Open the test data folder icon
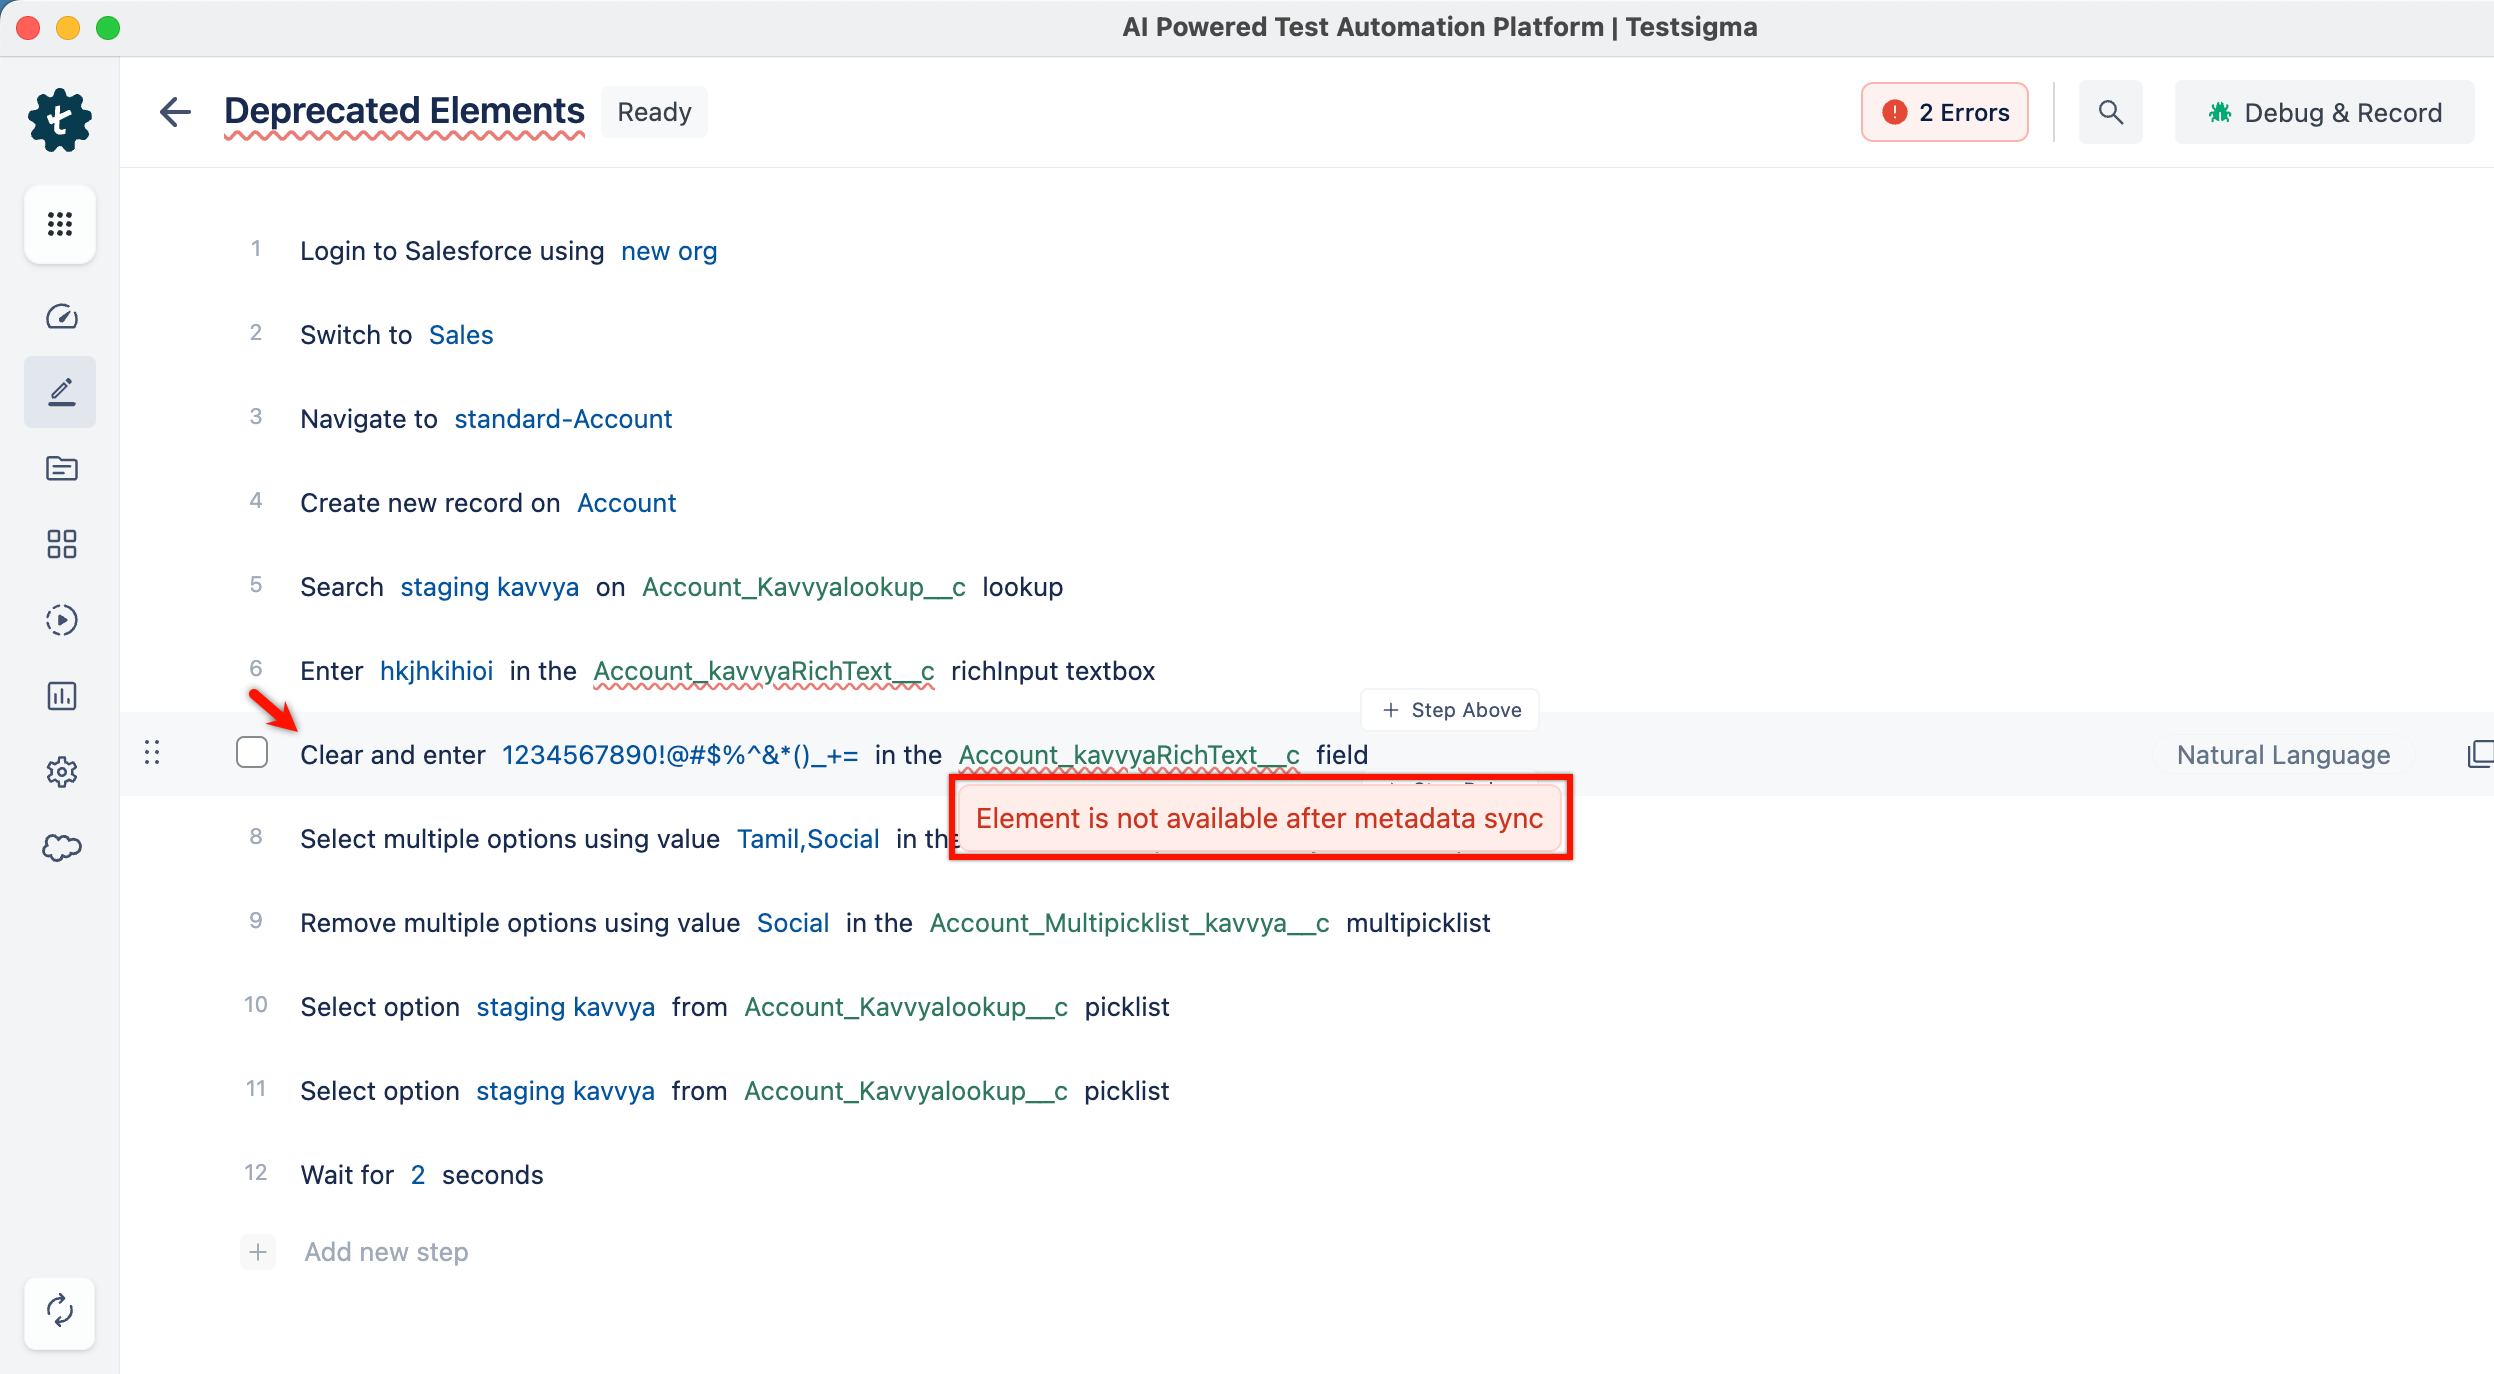Image resolution: width=2494 pixels, height=1374 pixels. 61,468
